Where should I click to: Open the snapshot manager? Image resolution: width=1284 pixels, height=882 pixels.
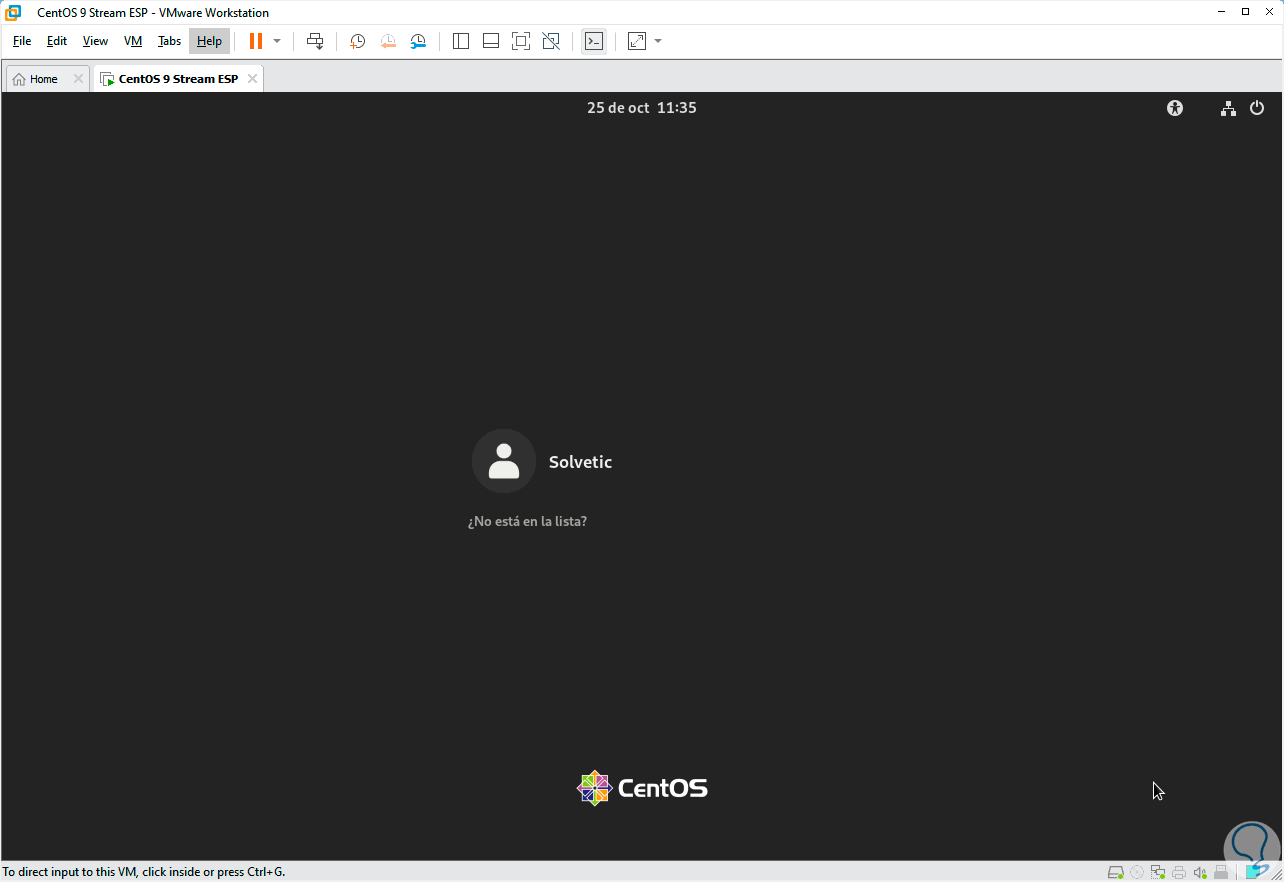click(x=418, y=41)
